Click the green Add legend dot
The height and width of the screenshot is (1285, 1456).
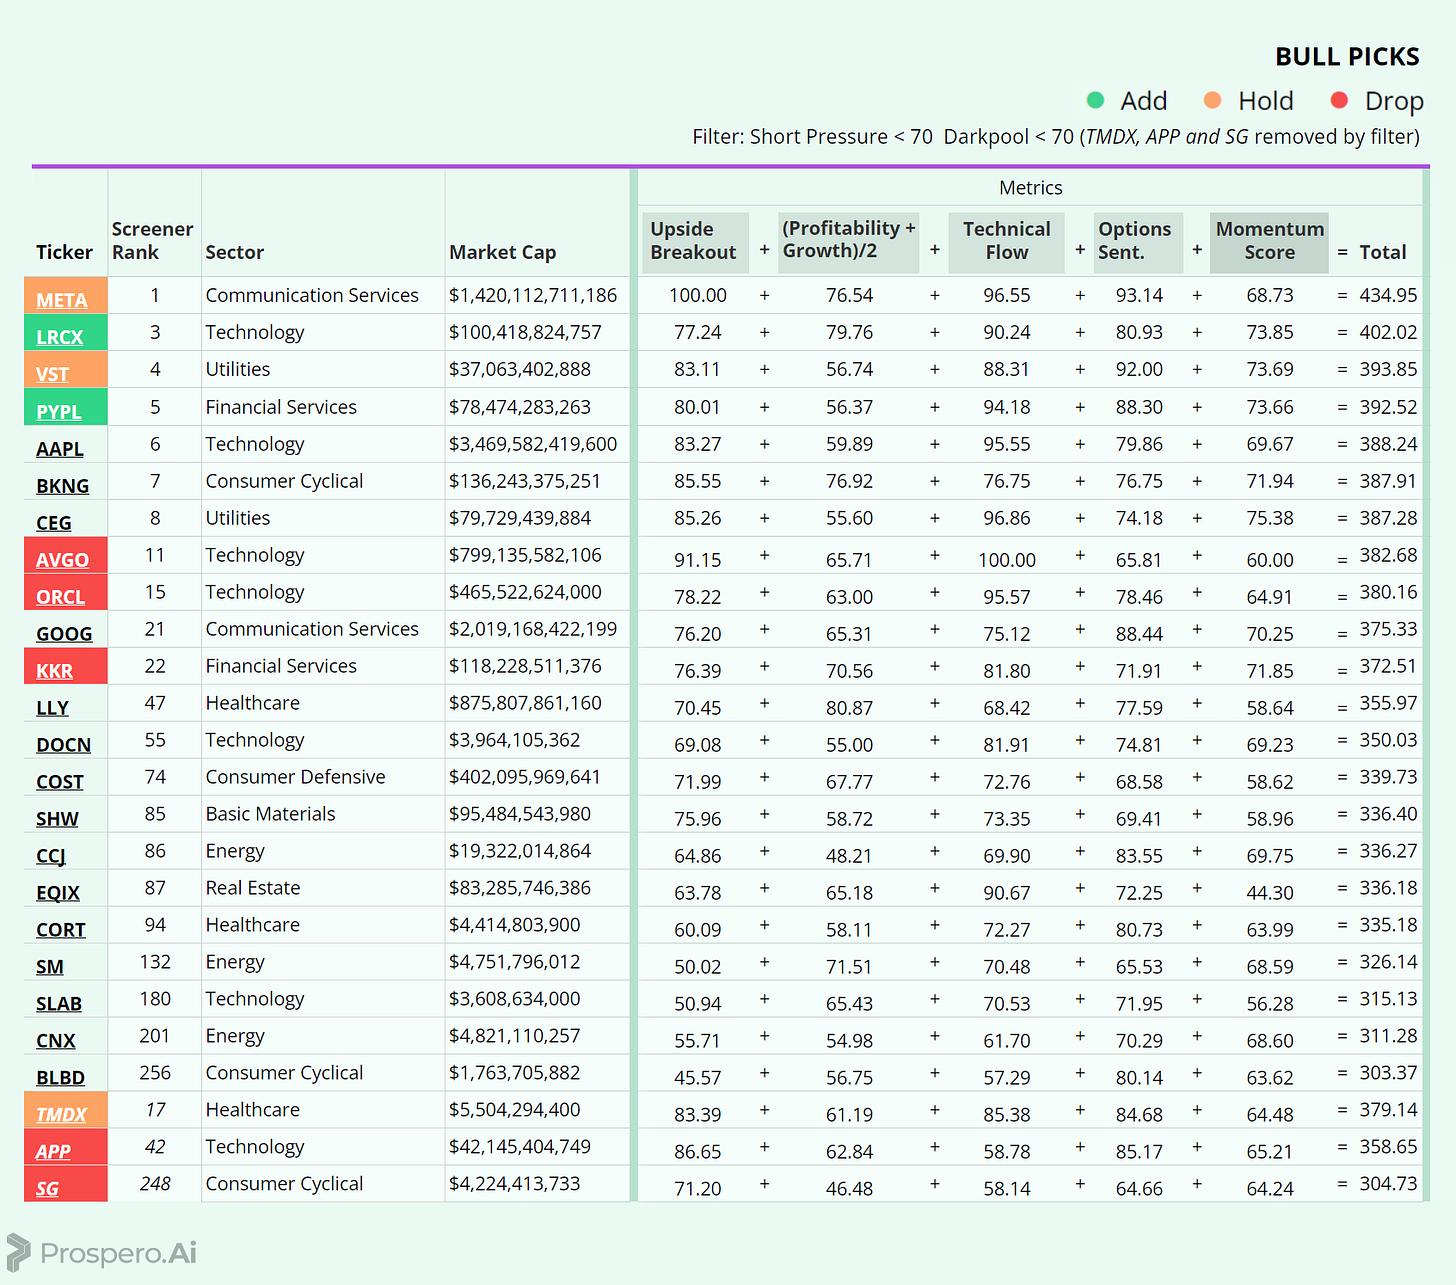[x=1095, y=100]
